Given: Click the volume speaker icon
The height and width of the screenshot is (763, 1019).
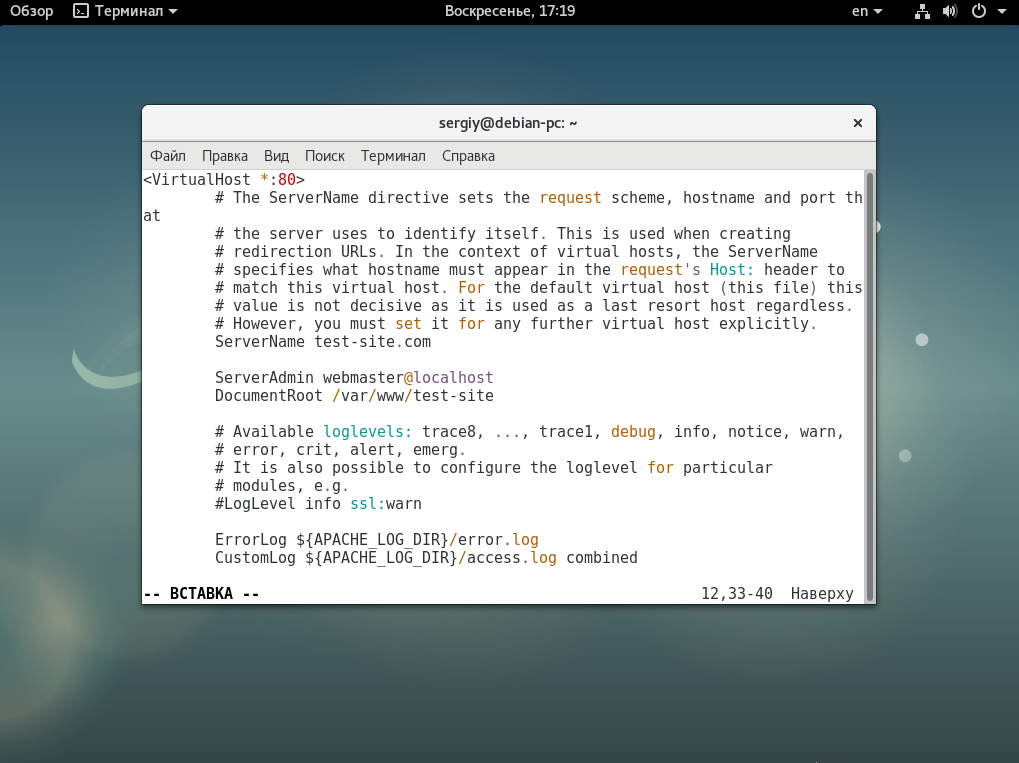Looking at the screenshot, I should (949, 11).
